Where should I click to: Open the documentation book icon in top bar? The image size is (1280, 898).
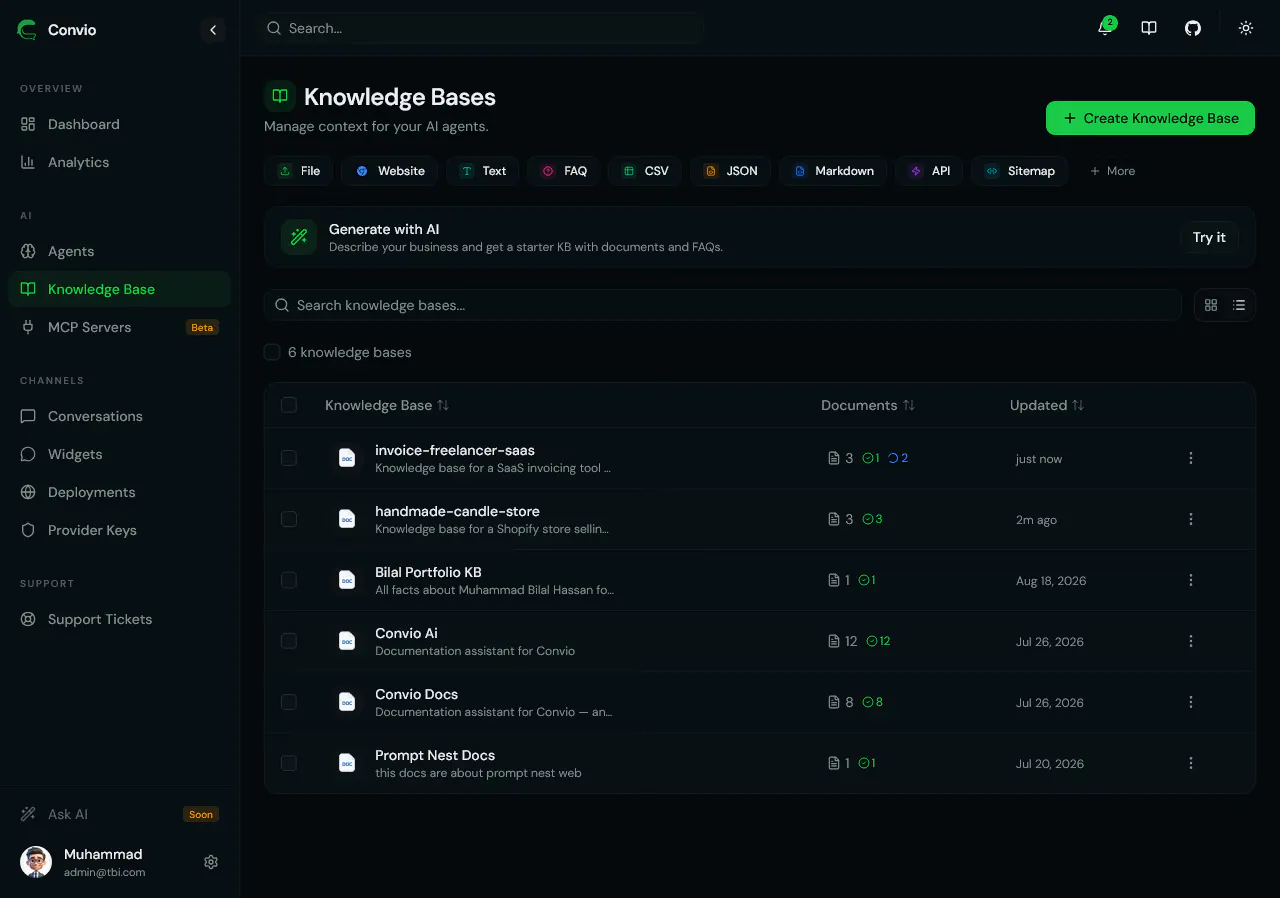[x=1149, y=28]
